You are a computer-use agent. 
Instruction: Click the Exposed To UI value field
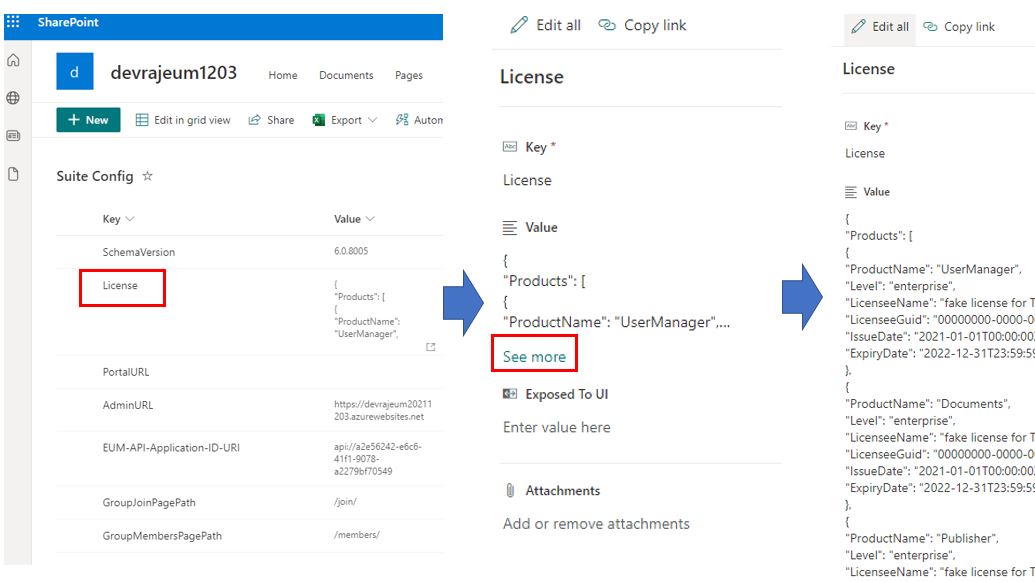coord(556,428)
